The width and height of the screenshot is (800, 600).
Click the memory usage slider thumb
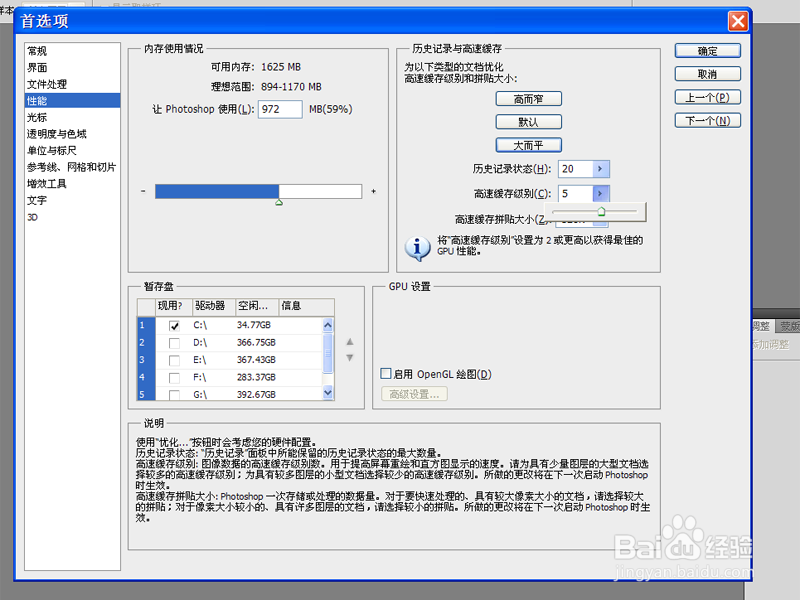coord(279,203)
